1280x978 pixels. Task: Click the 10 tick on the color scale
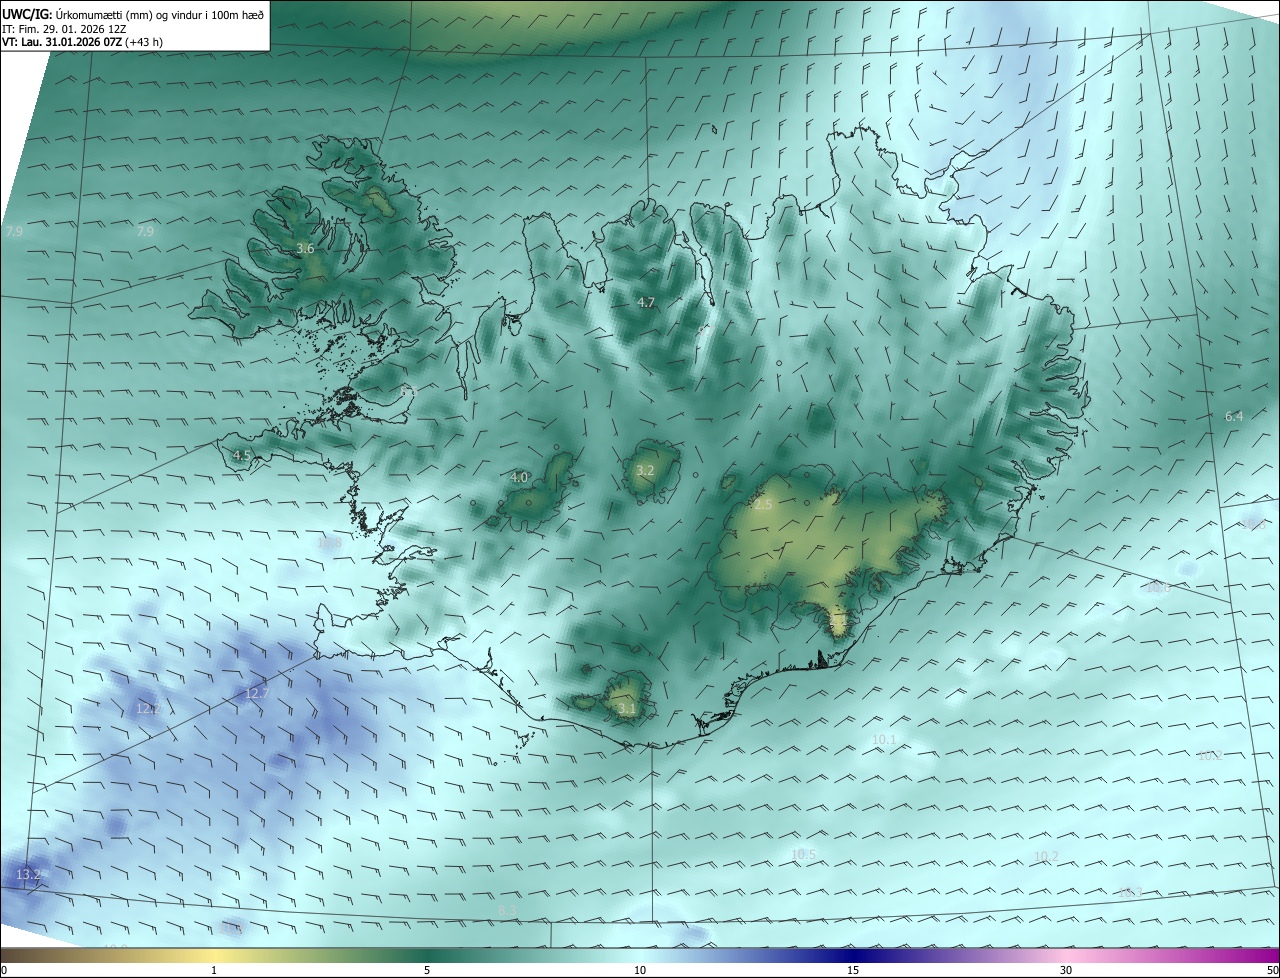(640, 970)
